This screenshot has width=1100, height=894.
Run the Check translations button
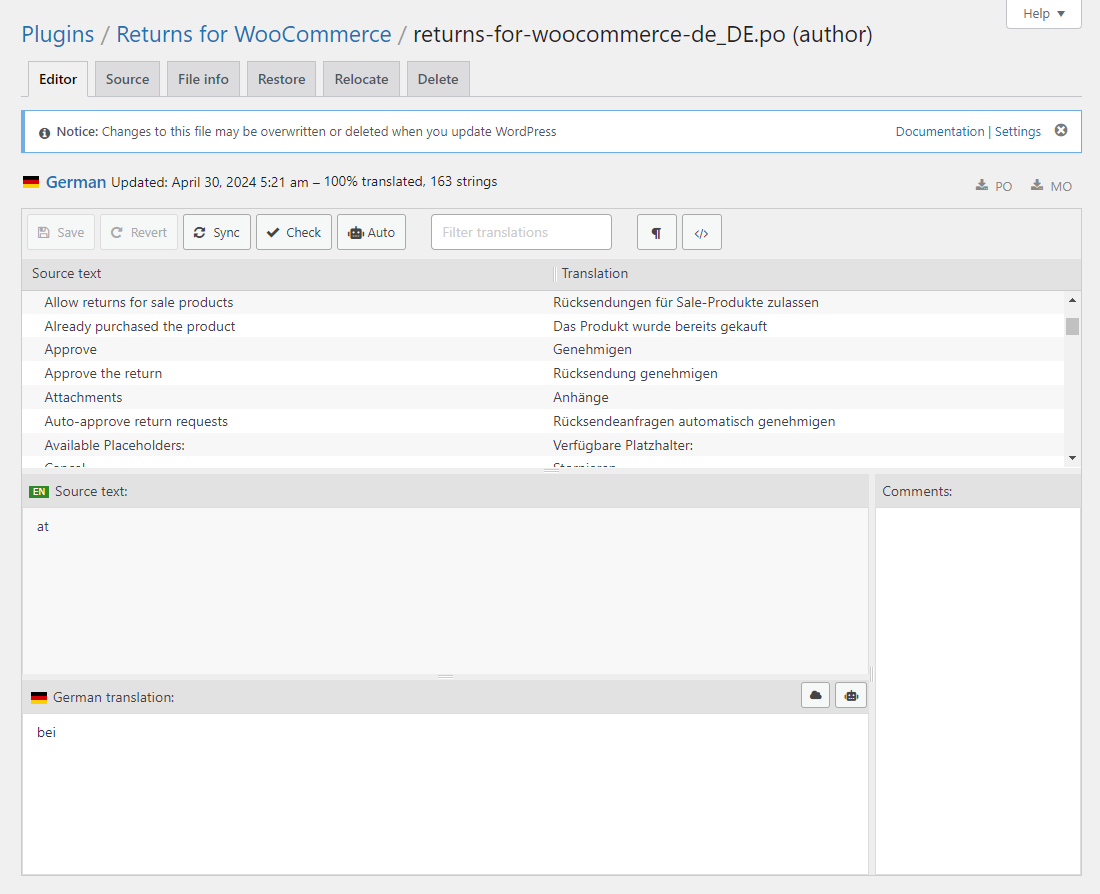tap(294, 232)
